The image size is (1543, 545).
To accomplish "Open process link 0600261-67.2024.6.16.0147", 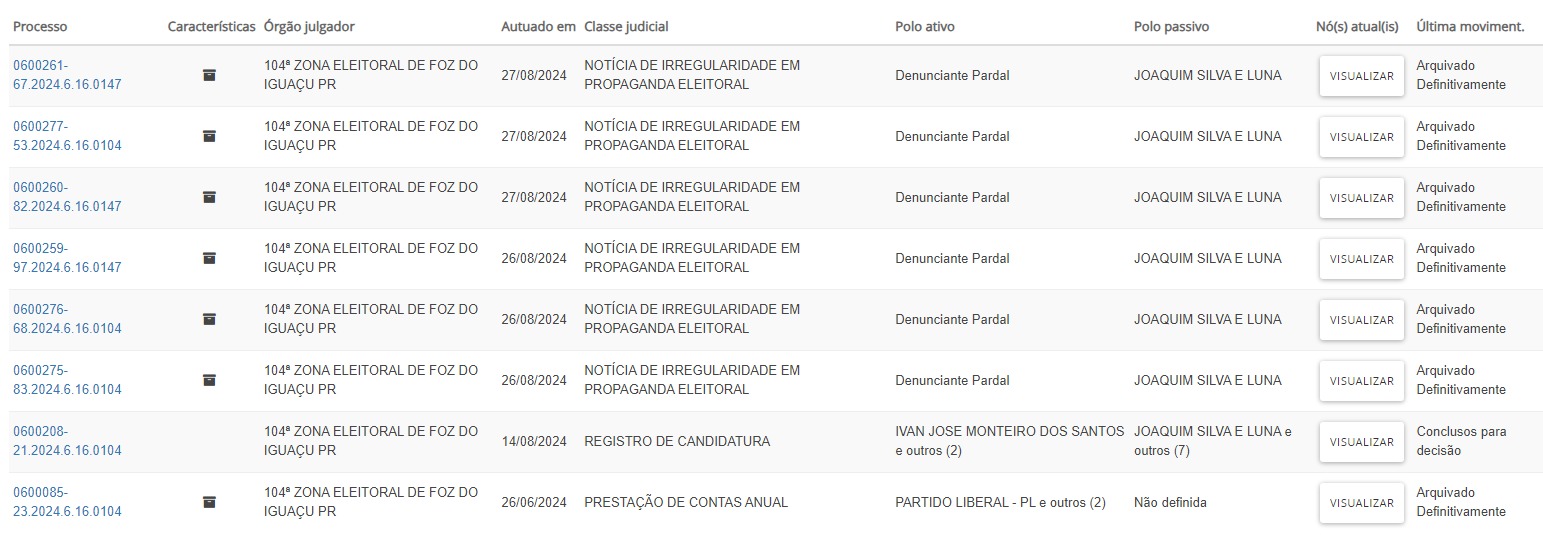I will pos(67,75).
